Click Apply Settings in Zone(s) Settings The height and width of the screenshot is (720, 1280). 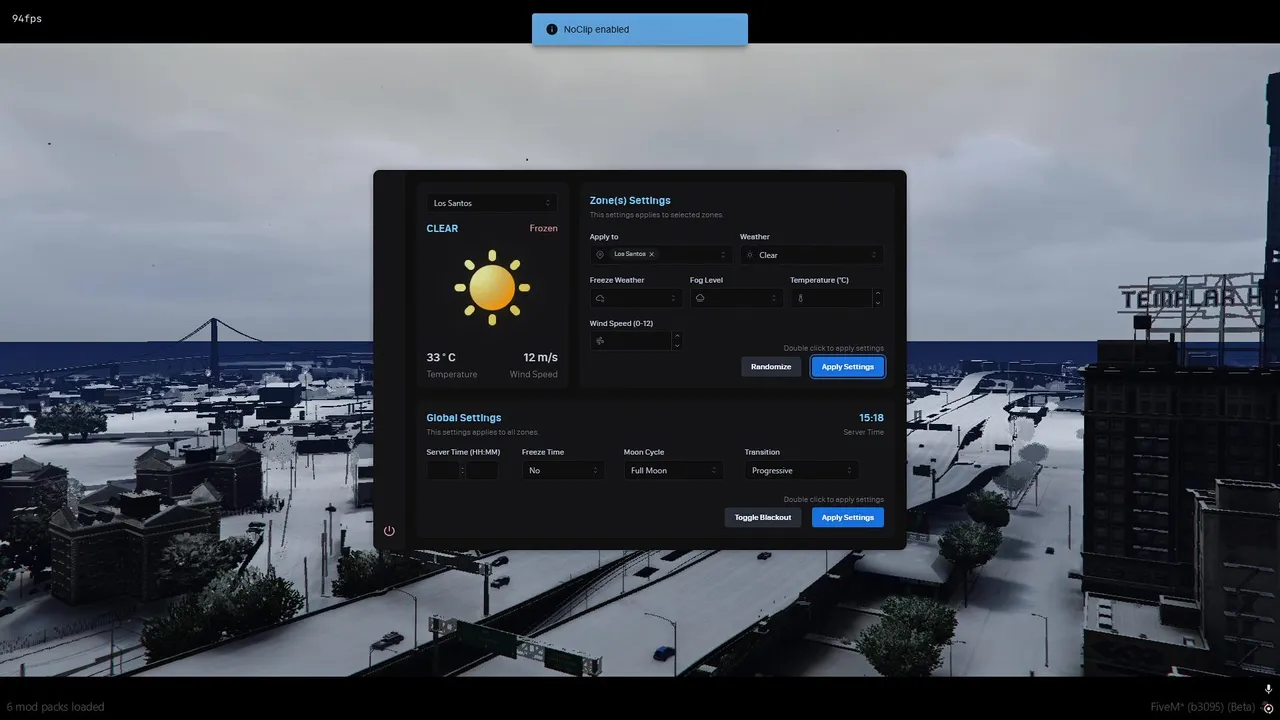848,367
